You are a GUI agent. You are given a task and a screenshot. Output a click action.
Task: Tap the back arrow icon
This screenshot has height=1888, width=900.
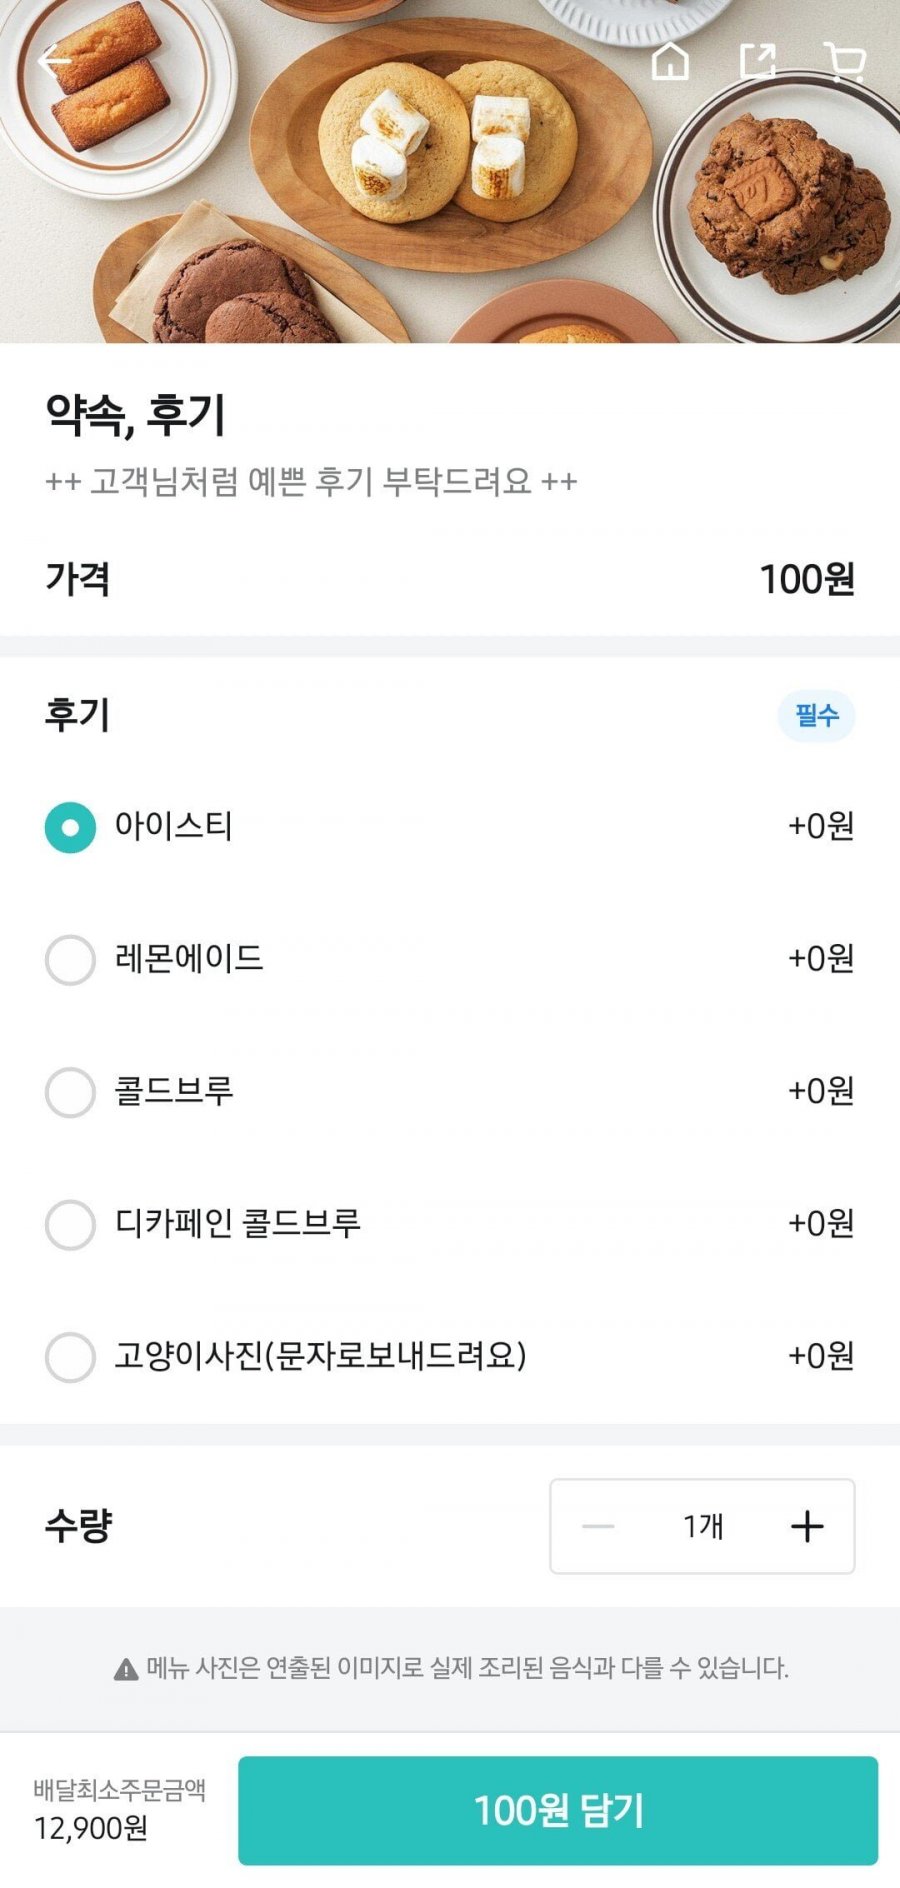click(x=54, y=63)
